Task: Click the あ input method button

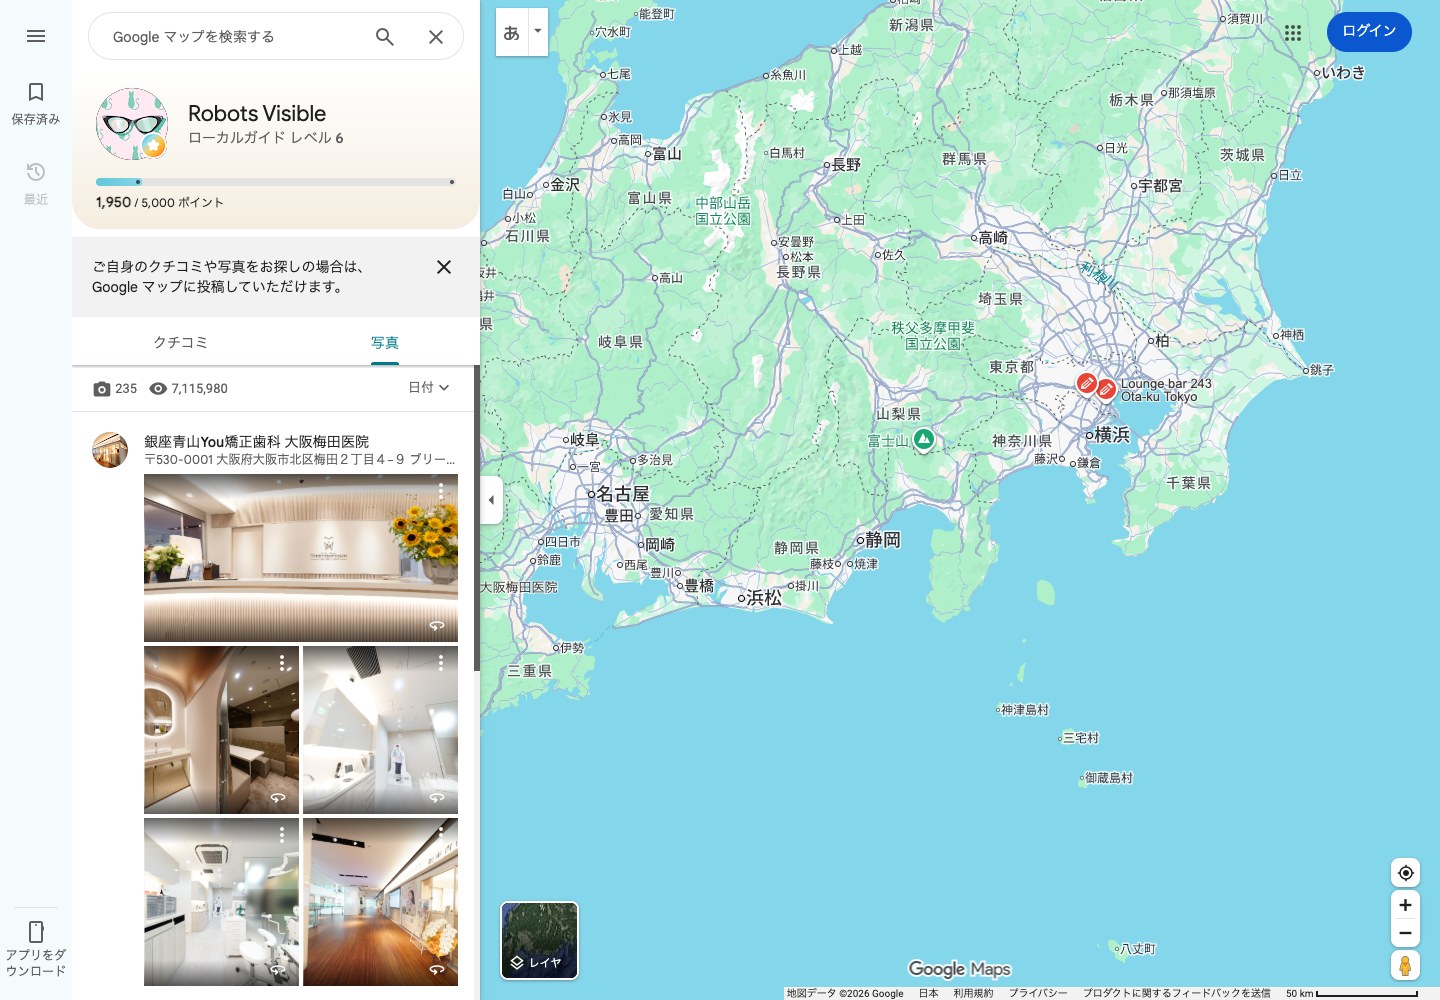Action: [x=511, y=32]
